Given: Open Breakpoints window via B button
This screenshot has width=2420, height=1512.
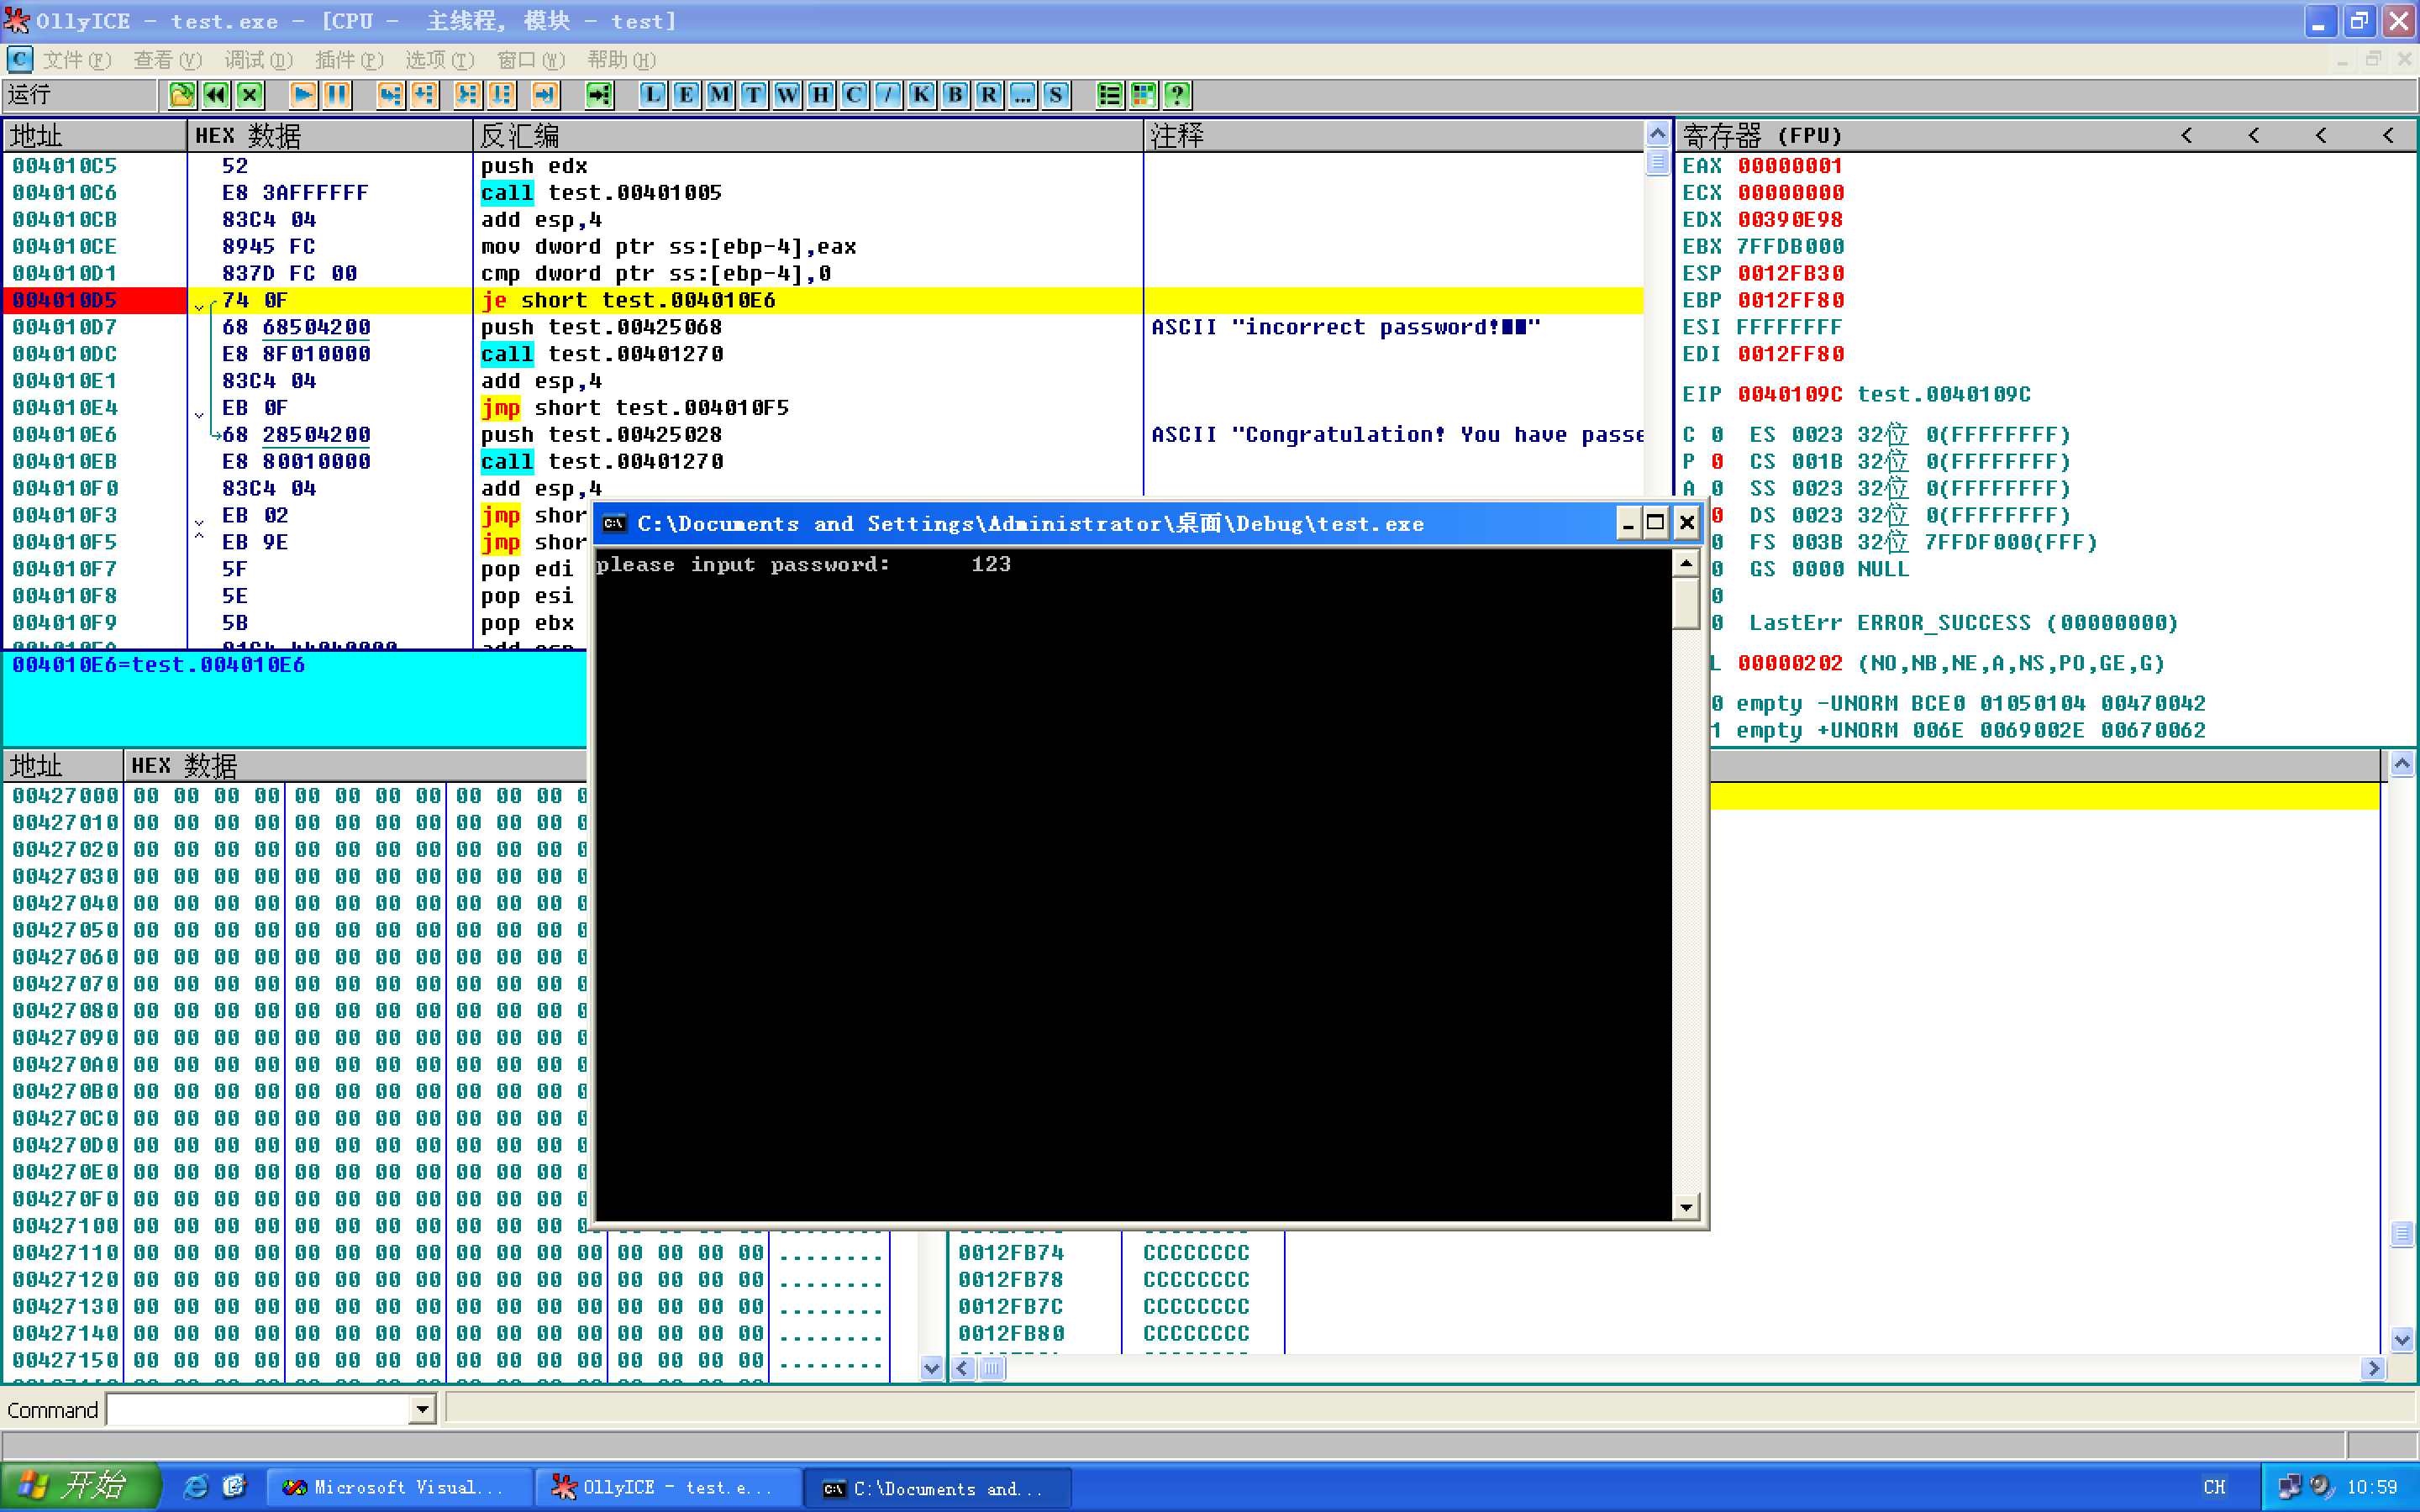Looking at the screenshot, I should (x=955, y=95).
